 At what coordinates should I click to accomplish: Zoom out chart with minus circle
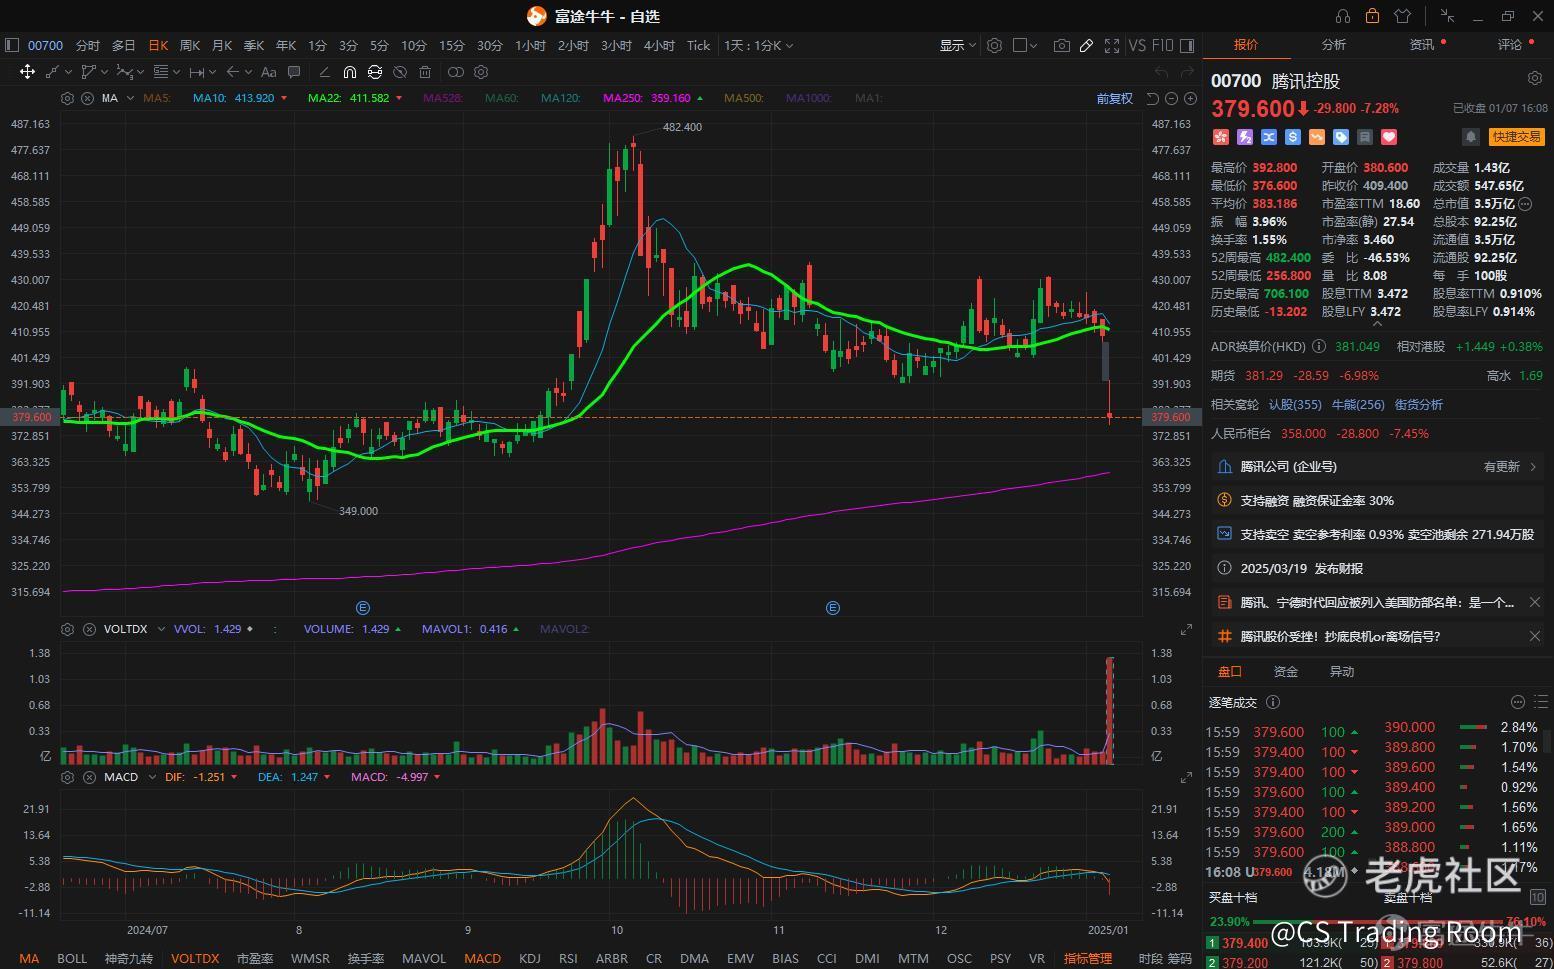tap(1171, 98)
